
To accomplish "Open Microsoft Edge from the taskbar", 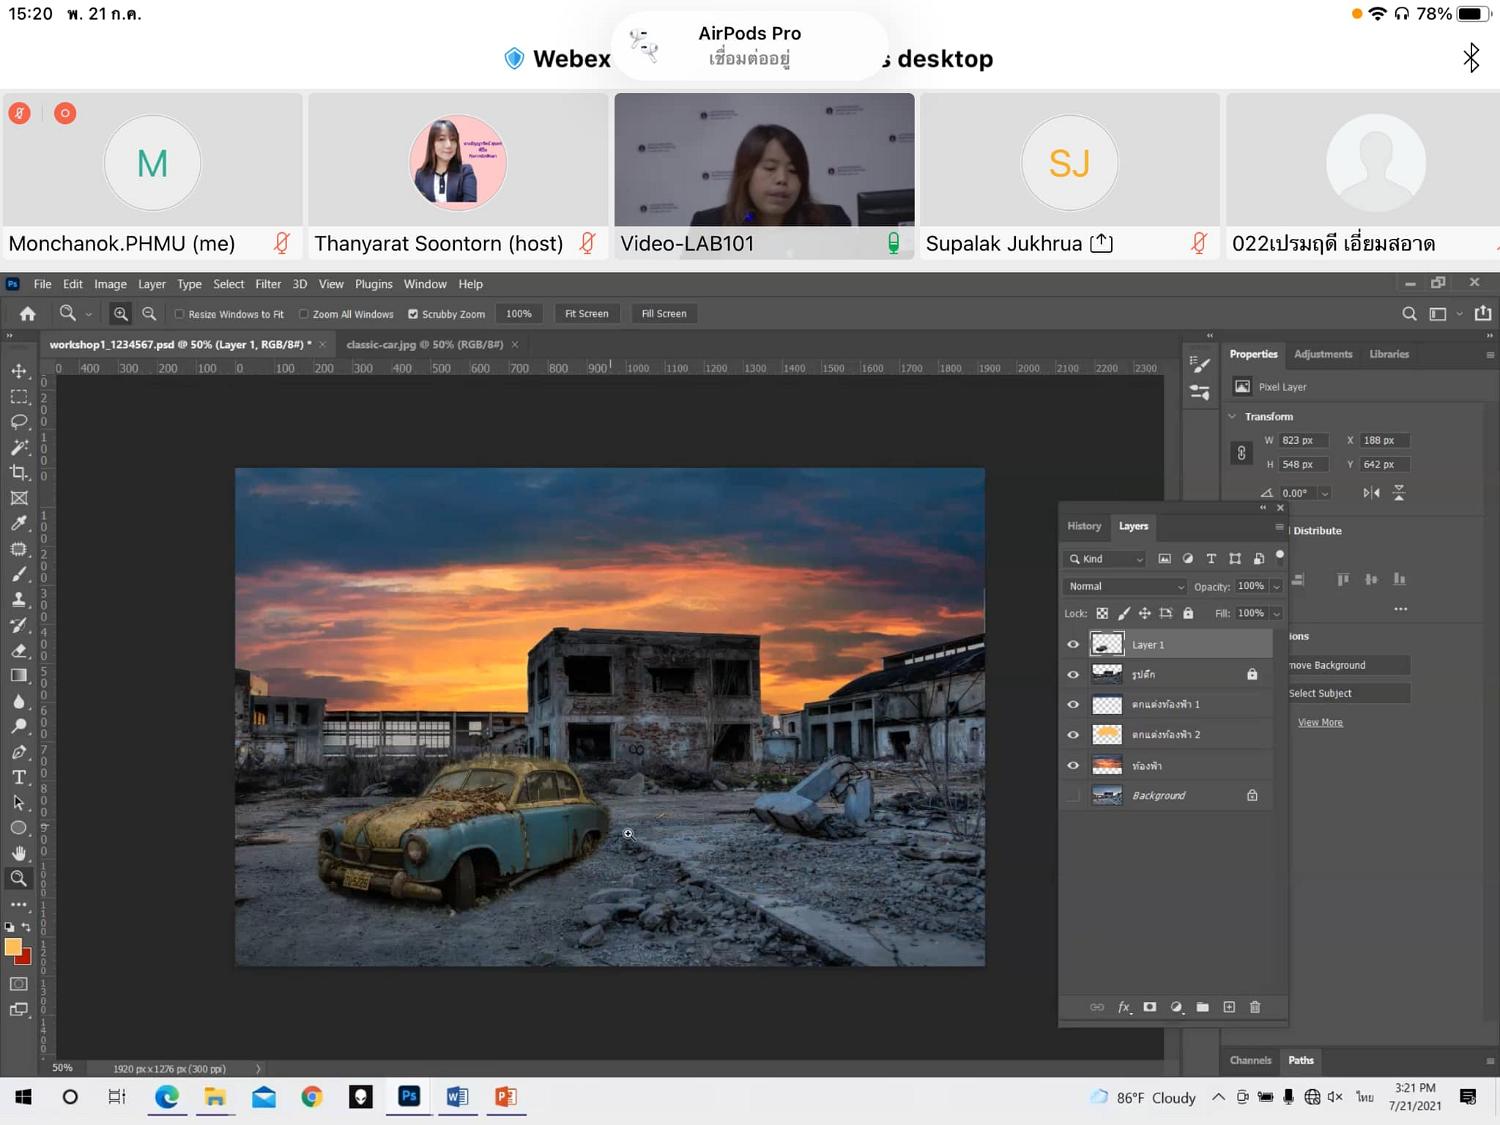I will (x=166, y=1097).
